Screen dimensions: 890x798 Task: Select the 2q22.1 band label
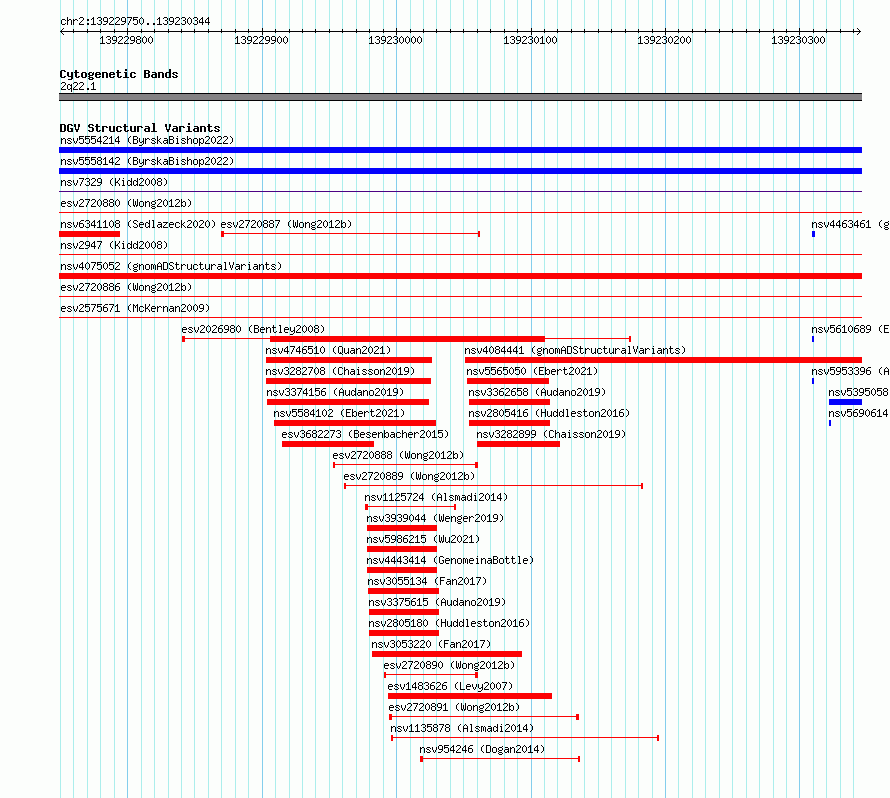tap(78, 86)
